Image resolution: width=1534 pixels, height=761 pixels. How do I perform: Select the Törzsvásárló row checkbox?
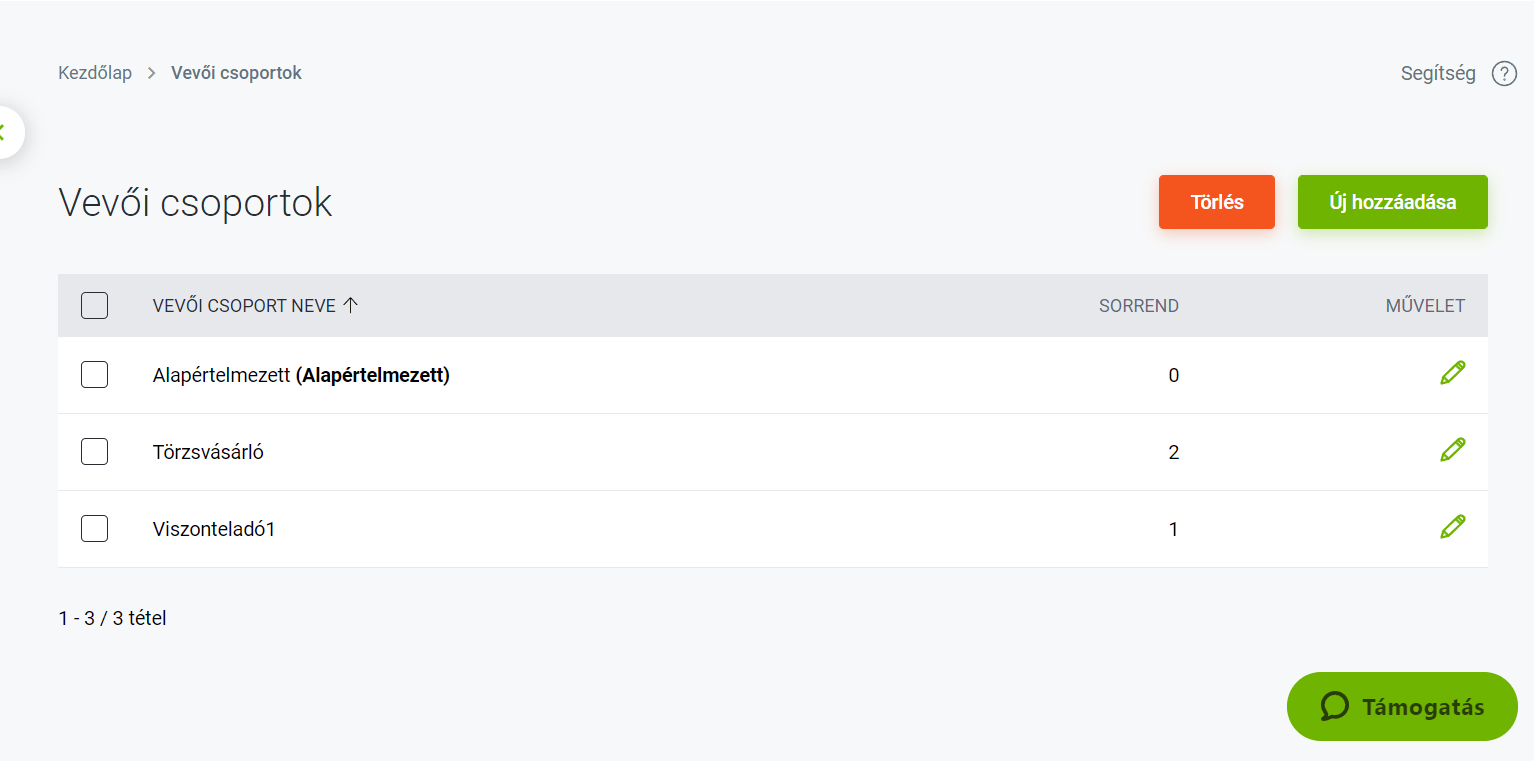pyautogui.click(x=94, y=452)
